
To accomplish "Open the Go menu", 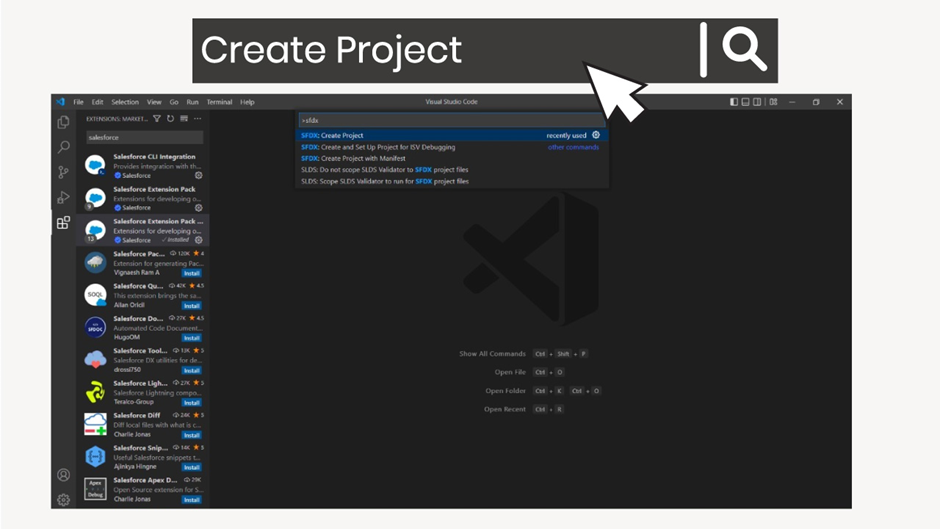I will 174,102.
